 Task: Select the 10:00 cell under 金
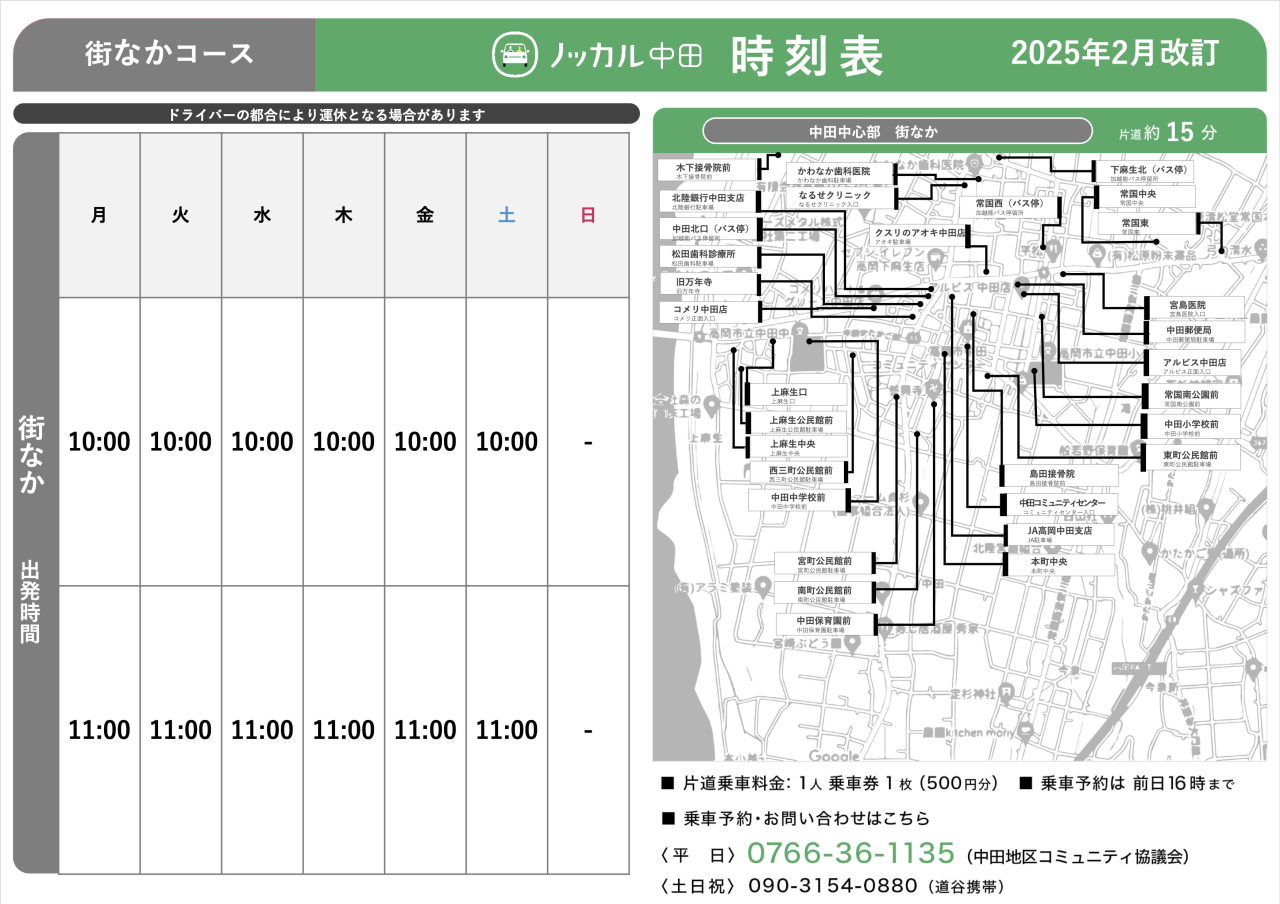425,442
